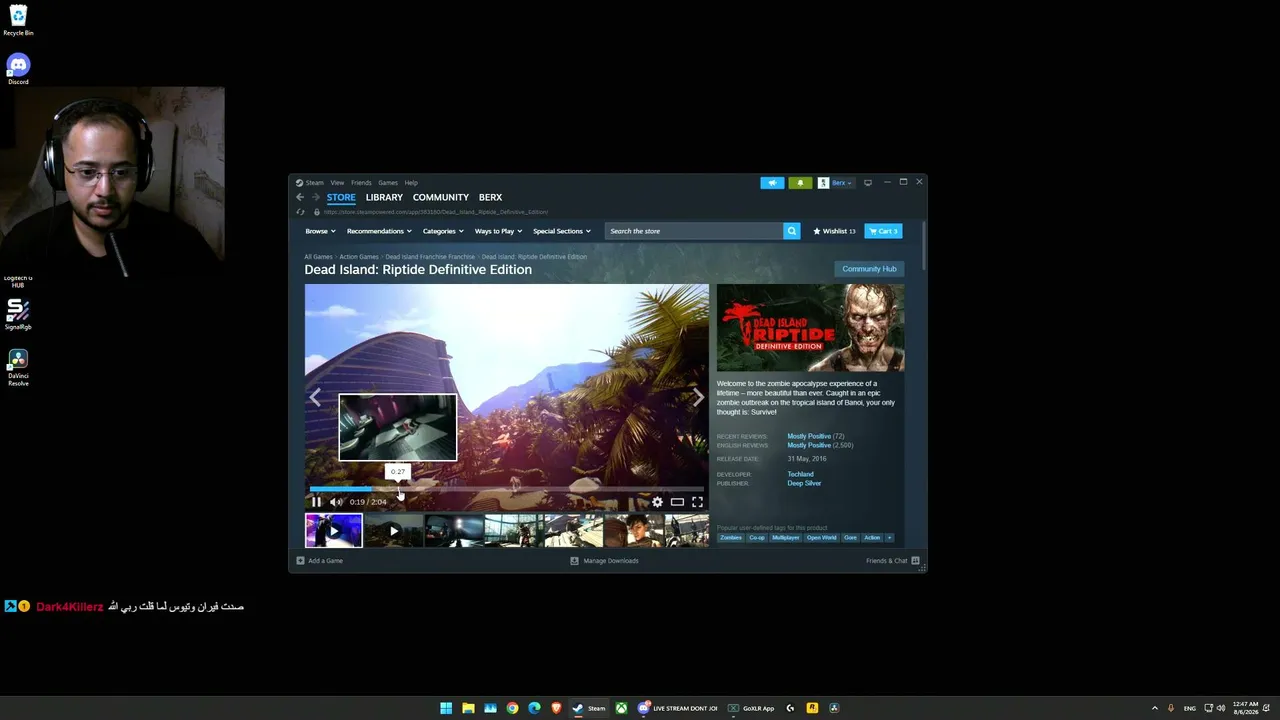1280x720 pixels.
Task: Switch trailer to theater mode
Action: (677, 502)
